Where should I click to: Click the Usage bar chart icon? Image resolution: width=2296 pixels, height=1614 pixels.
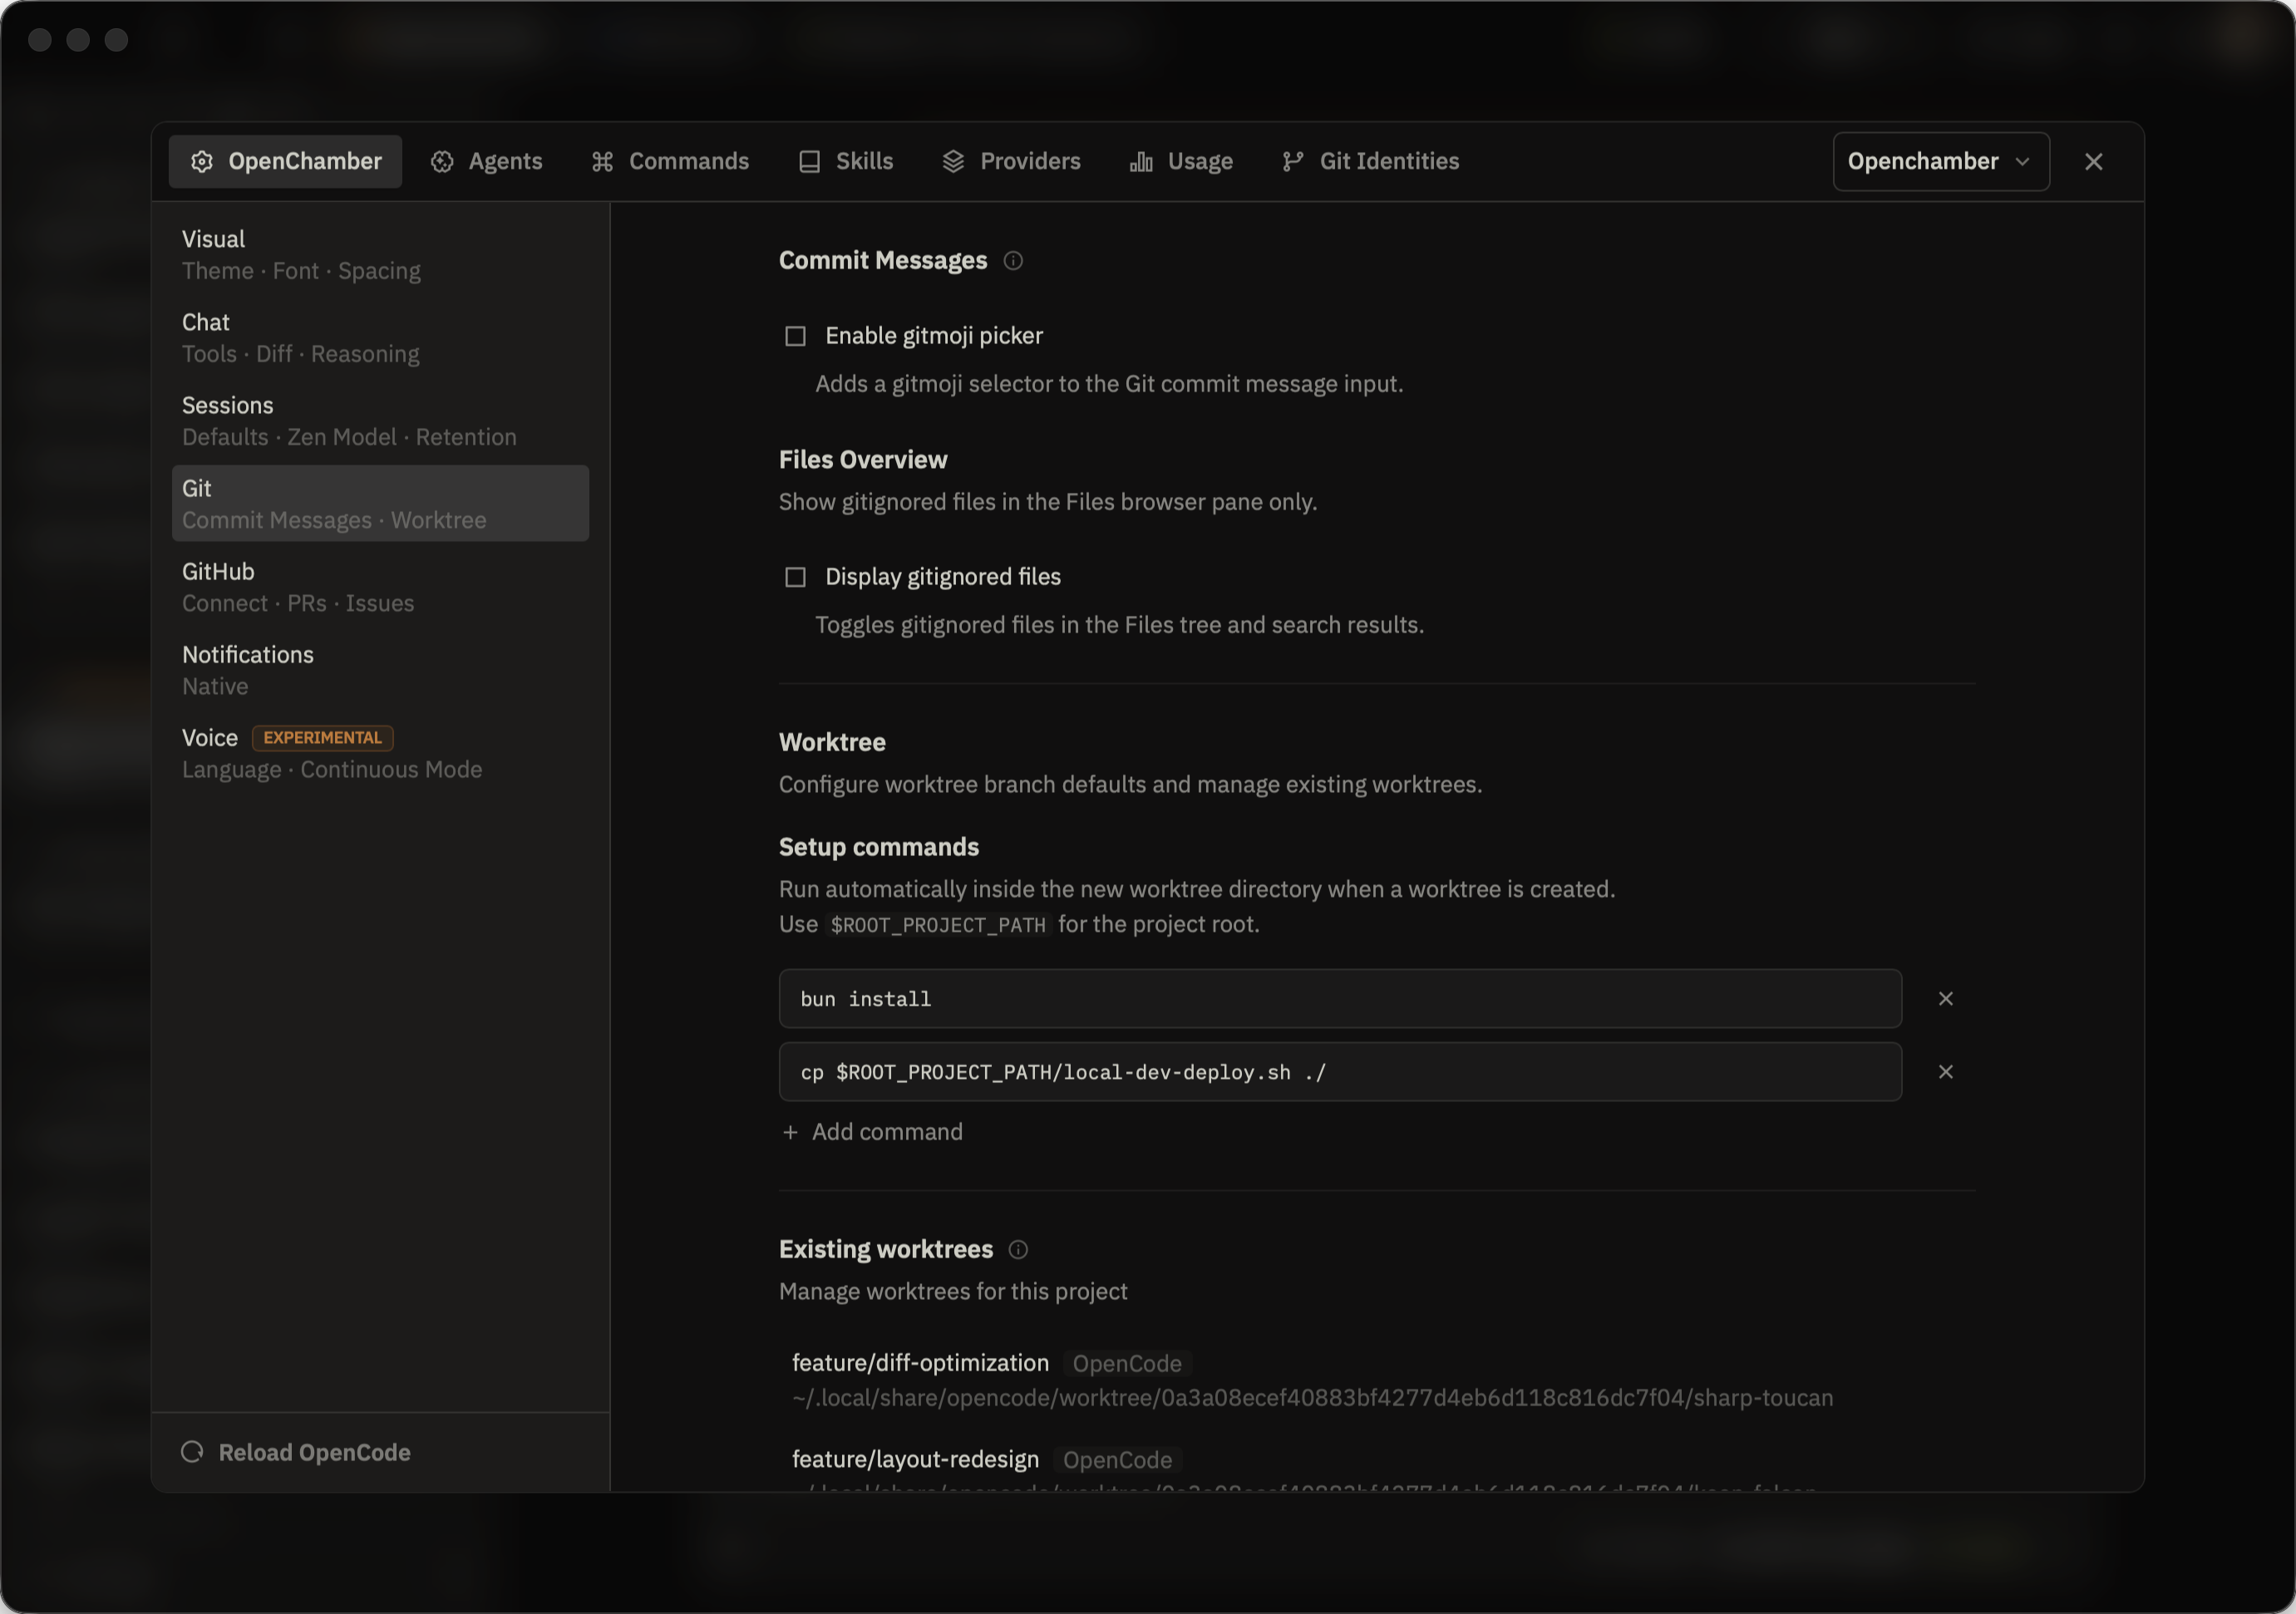[1141, 162]
